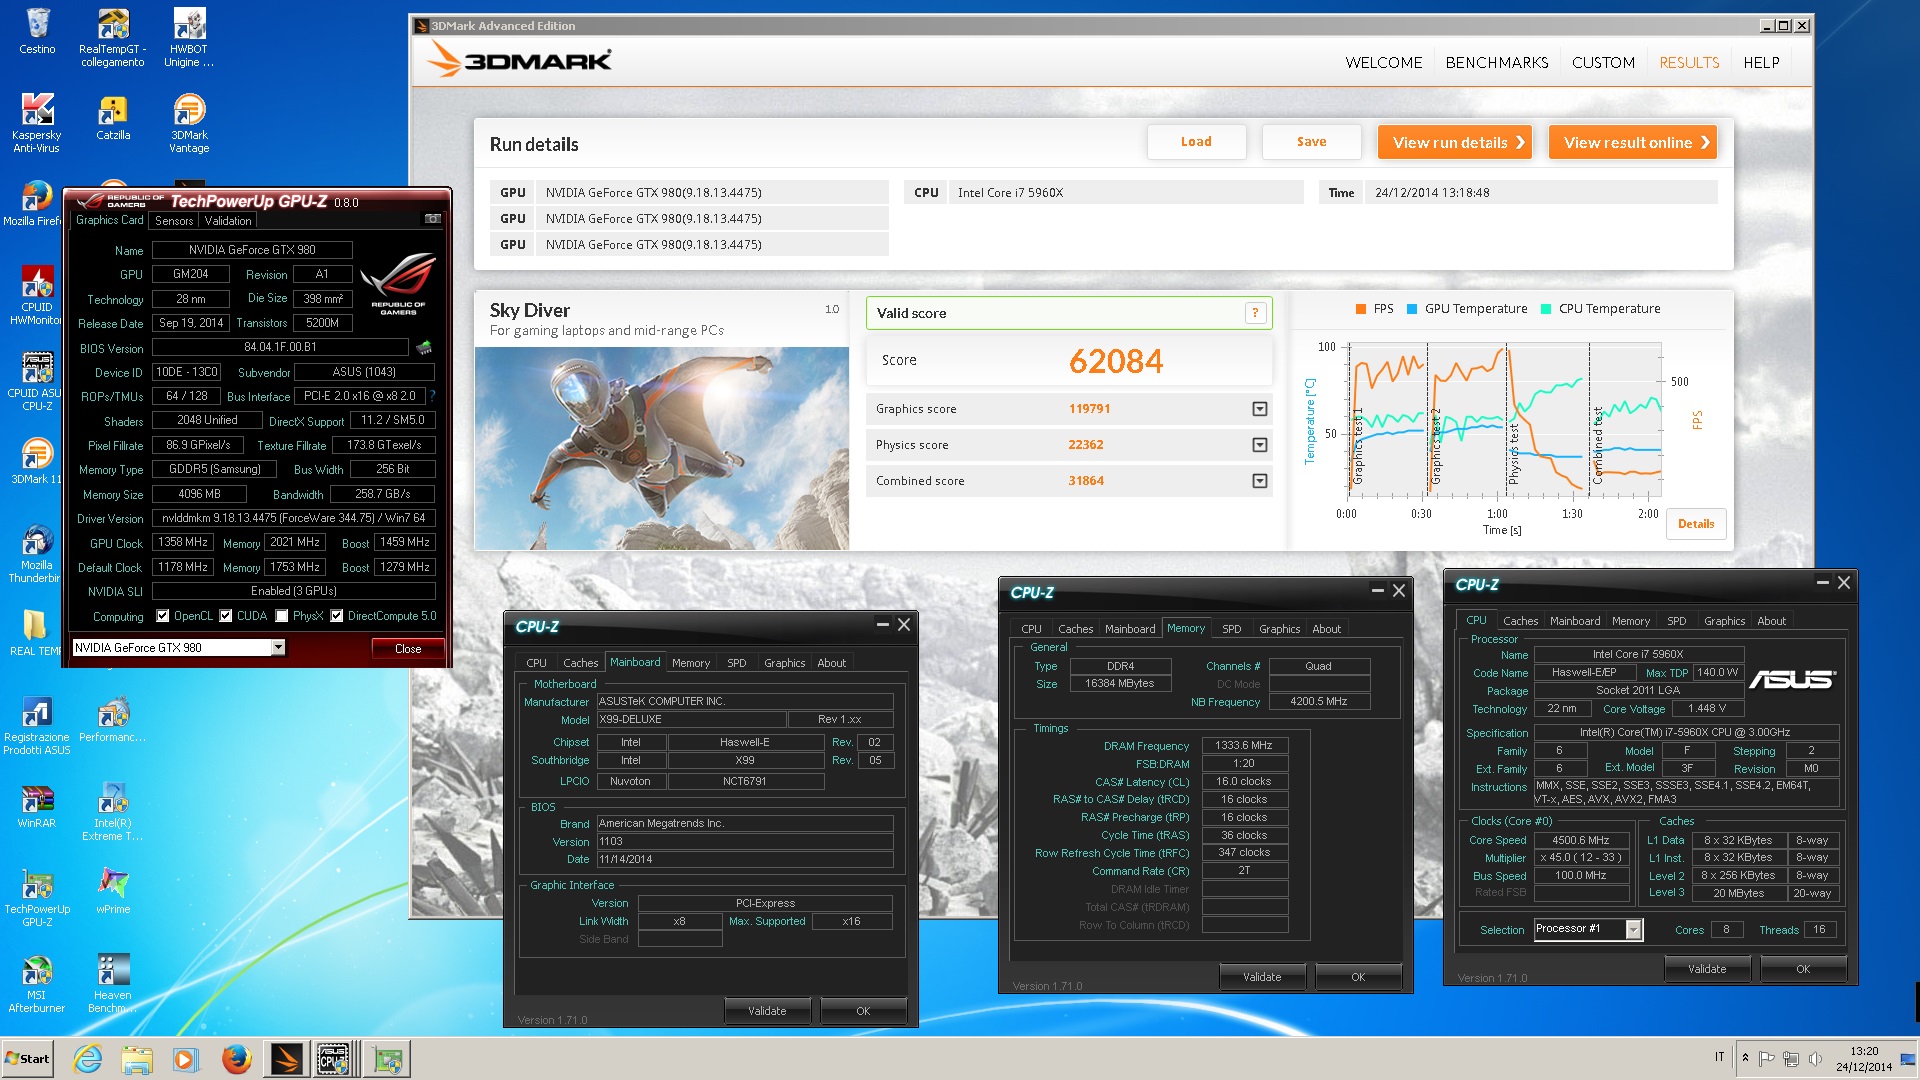
Task: Click Close button in GPU-Z
Action: coord(408,648)
